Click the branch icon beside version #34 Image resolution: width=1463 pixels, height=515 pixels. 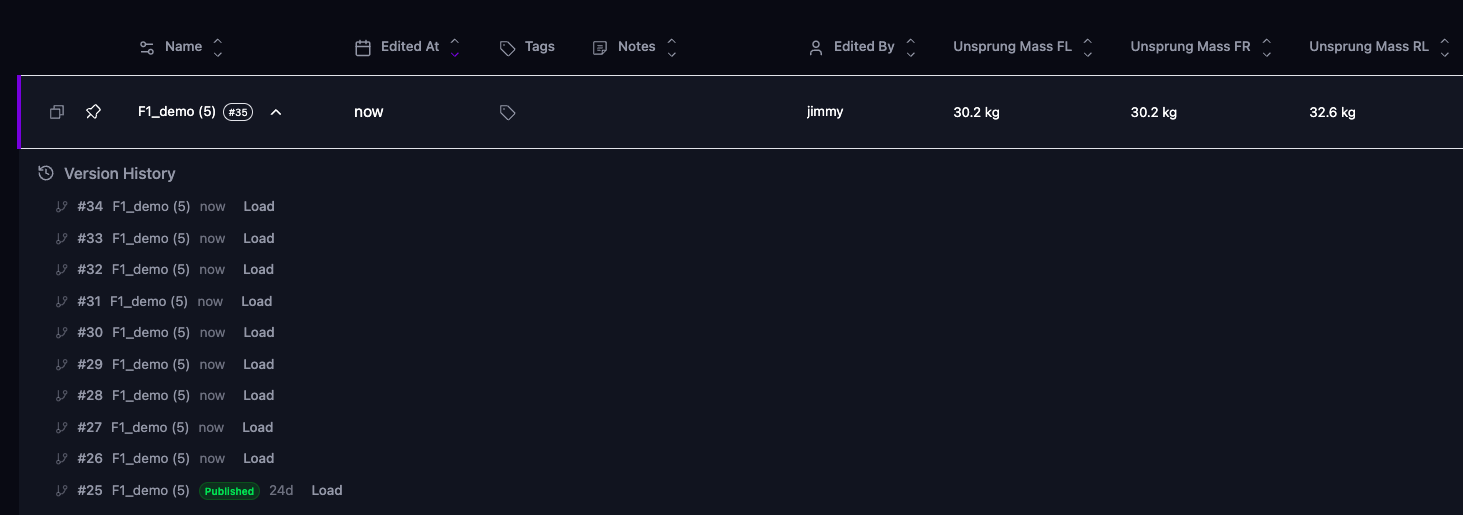pyautogui.click(x=62, y=207)
